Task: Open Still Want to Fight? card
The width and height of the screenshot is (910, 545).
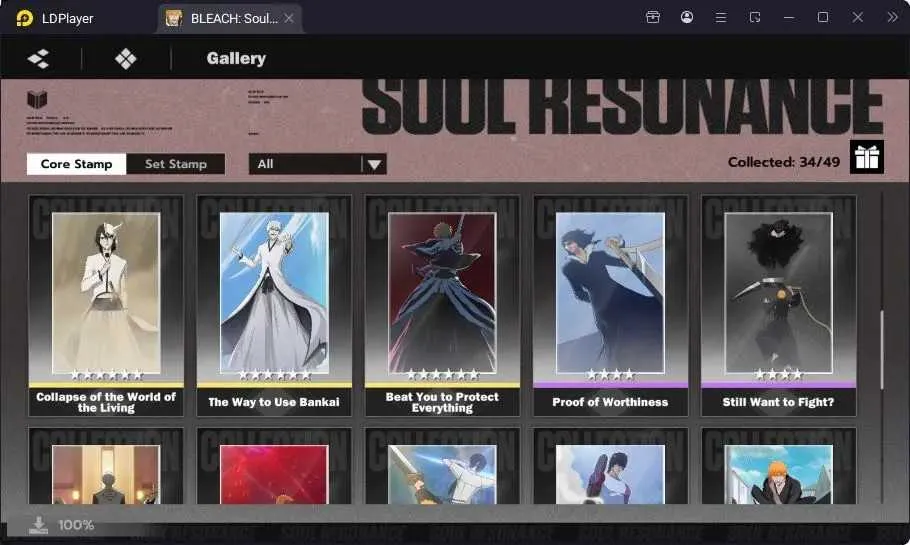Action: point(778,306)
